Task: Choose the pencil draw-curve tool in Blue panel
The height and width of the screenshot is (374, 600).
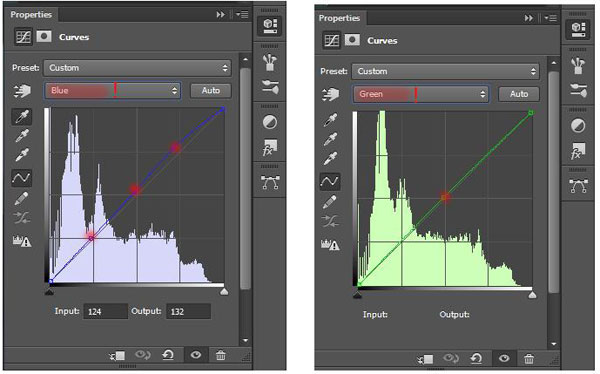Action: 21,199
